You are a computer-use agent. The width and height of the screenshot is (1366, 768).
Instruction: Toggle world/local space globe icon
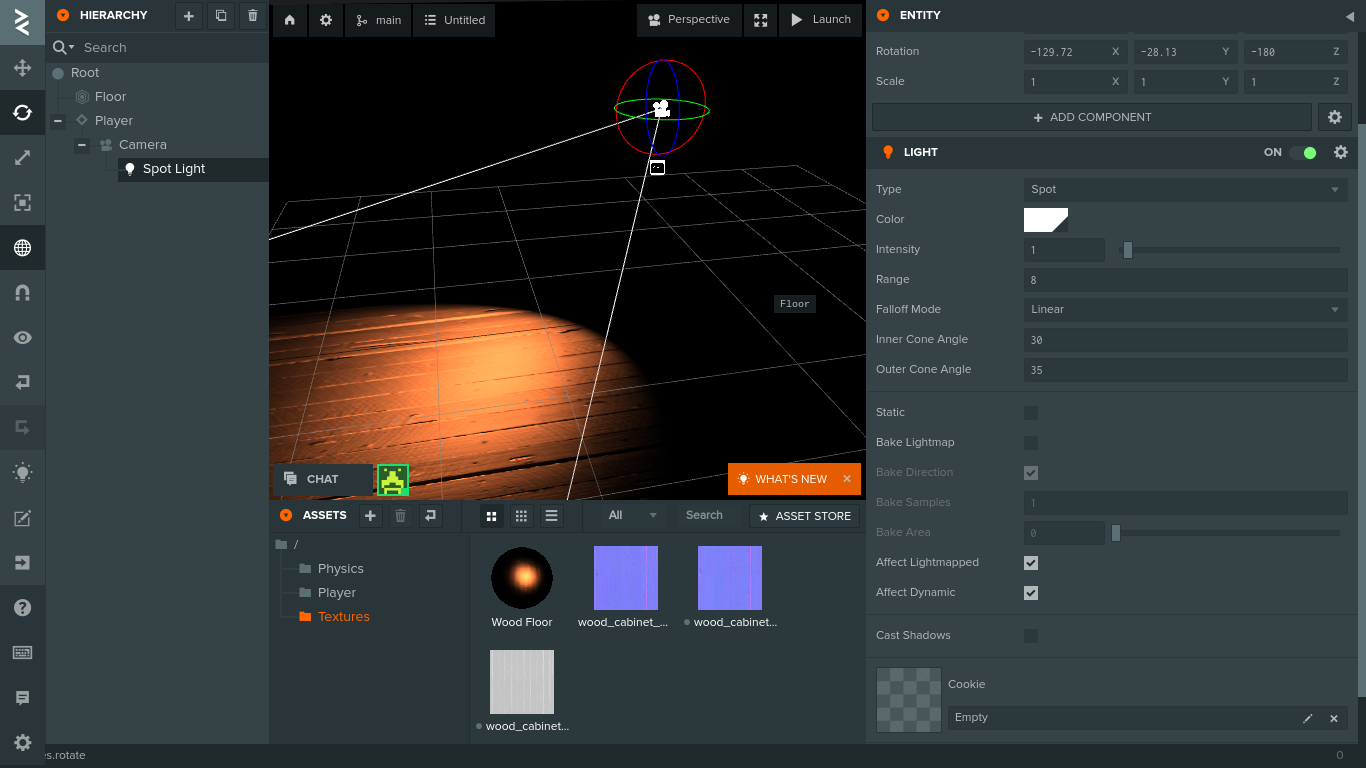pyautogui.click(x=22, y=248)
